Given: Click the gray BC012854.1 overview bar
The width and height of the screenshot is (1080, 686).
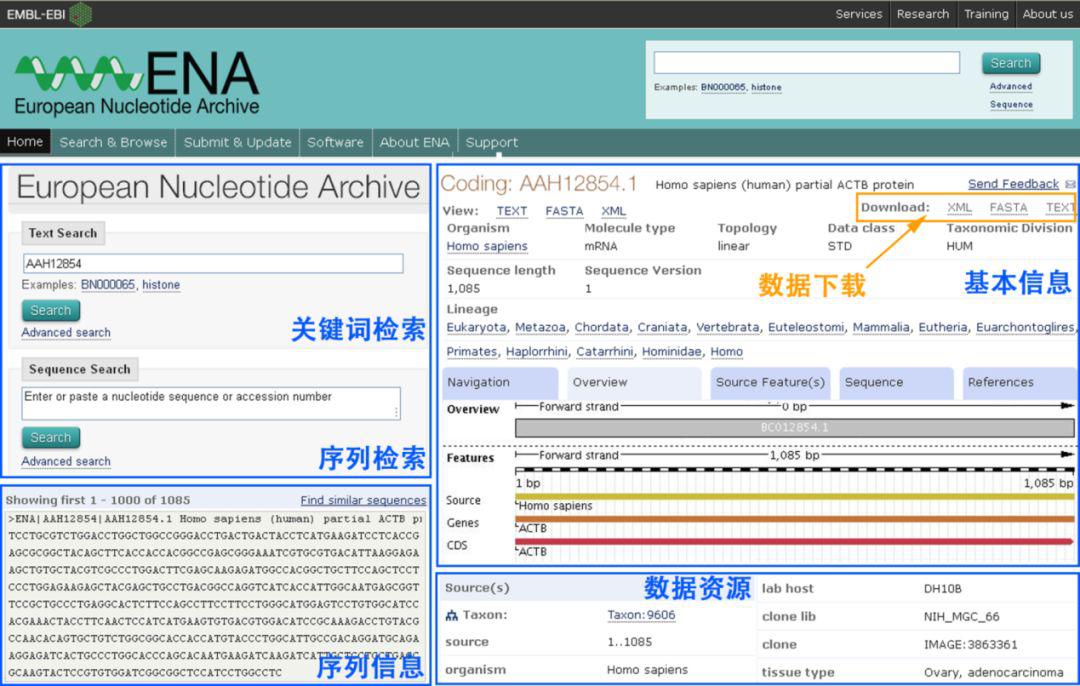Looking at the screenshot, I should click(794, 428).
